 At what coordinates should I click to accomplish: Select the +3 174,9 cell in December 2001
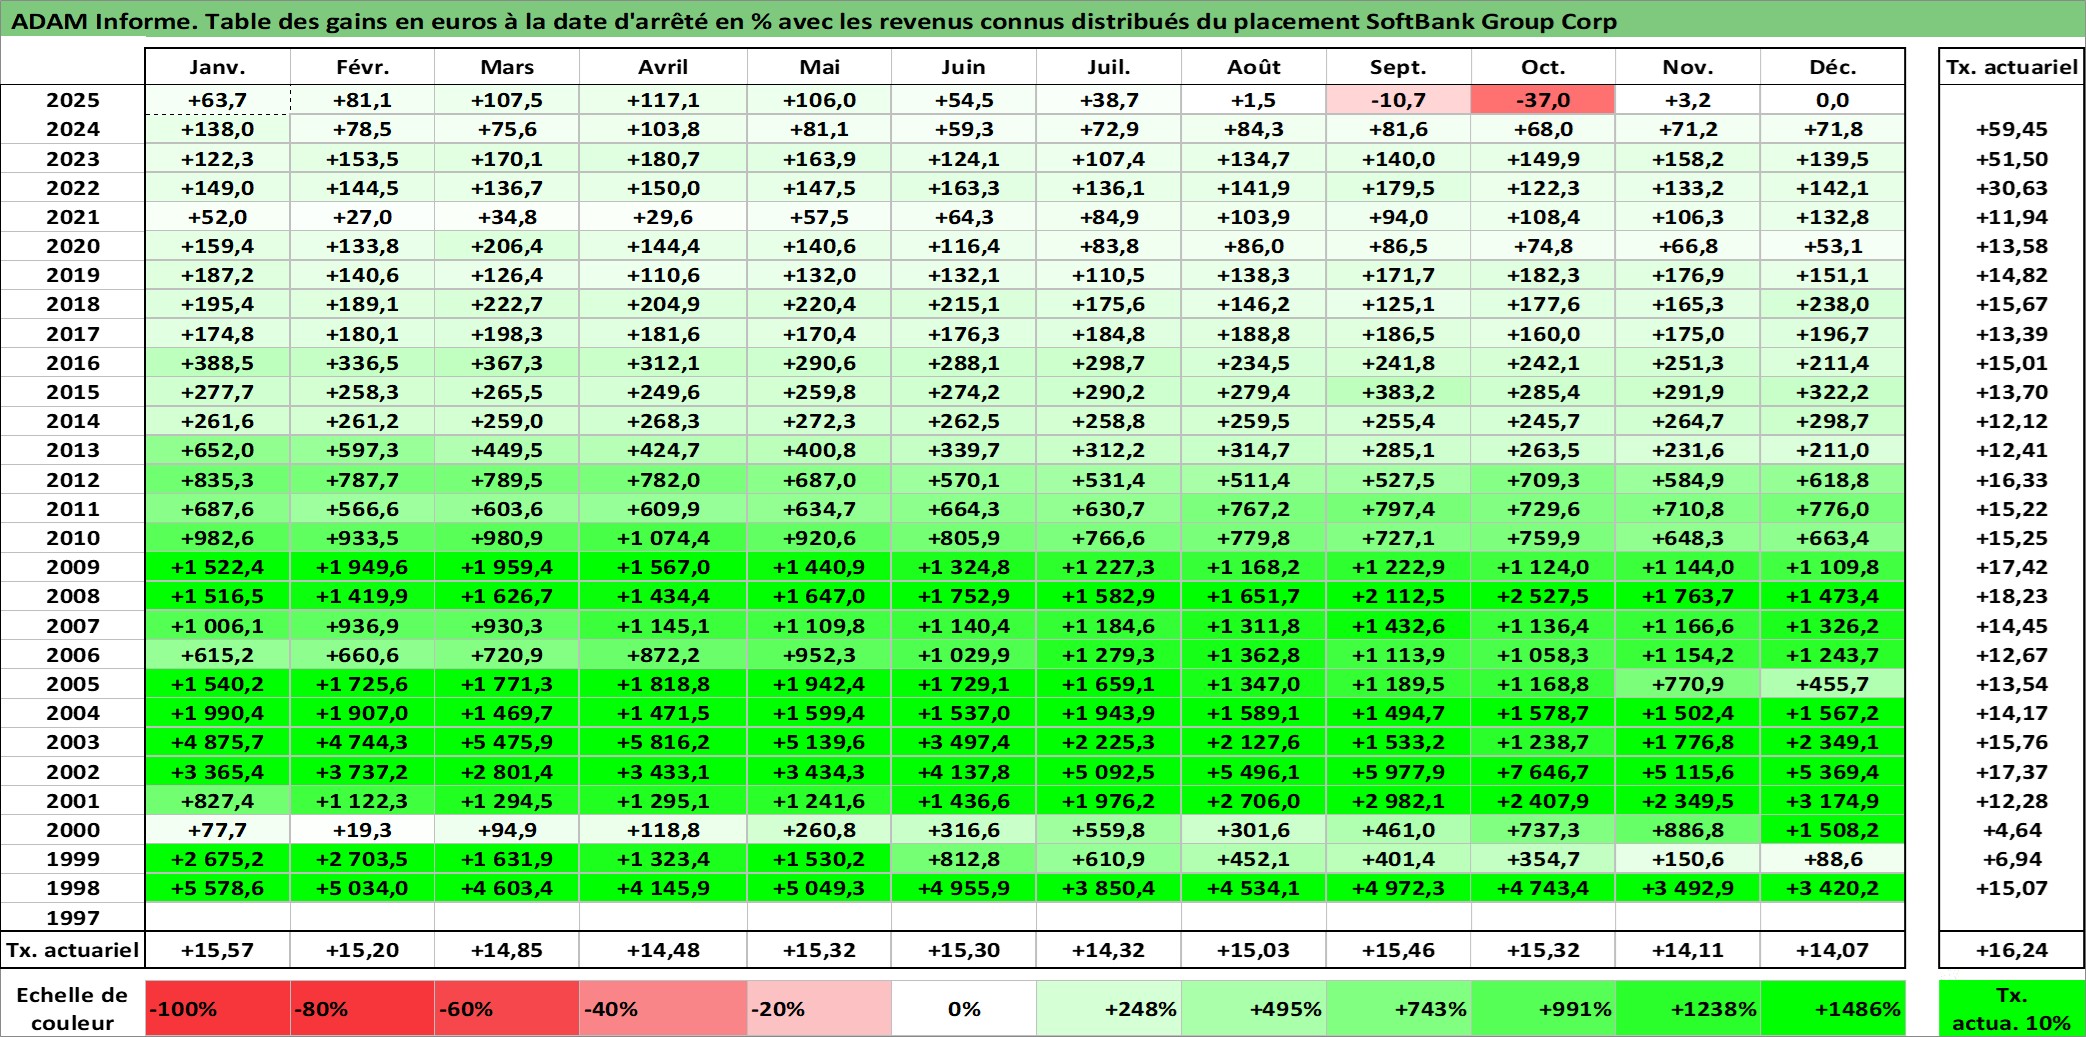[x=1833, y=801]
